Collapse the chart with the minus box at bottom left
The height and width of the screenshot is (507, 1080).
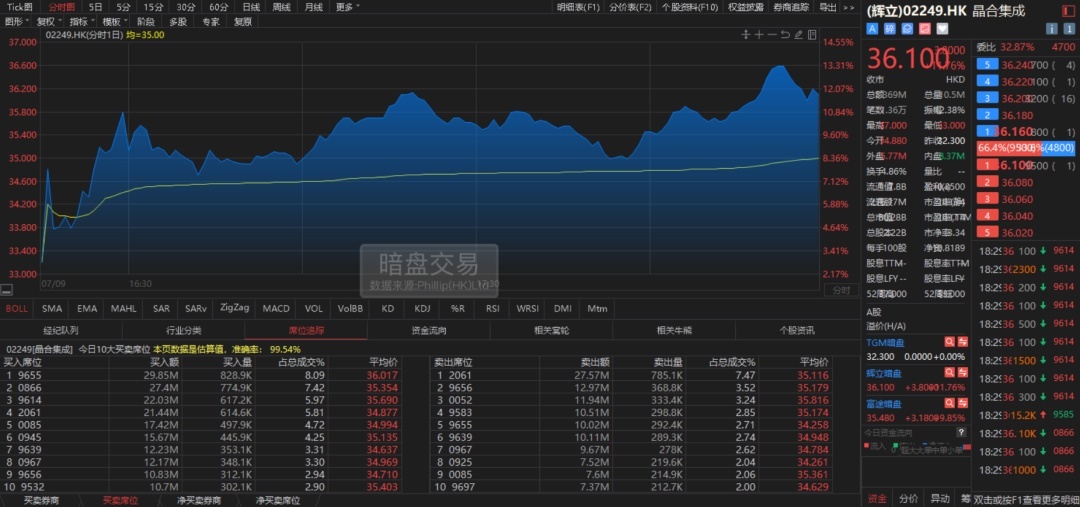6,290
